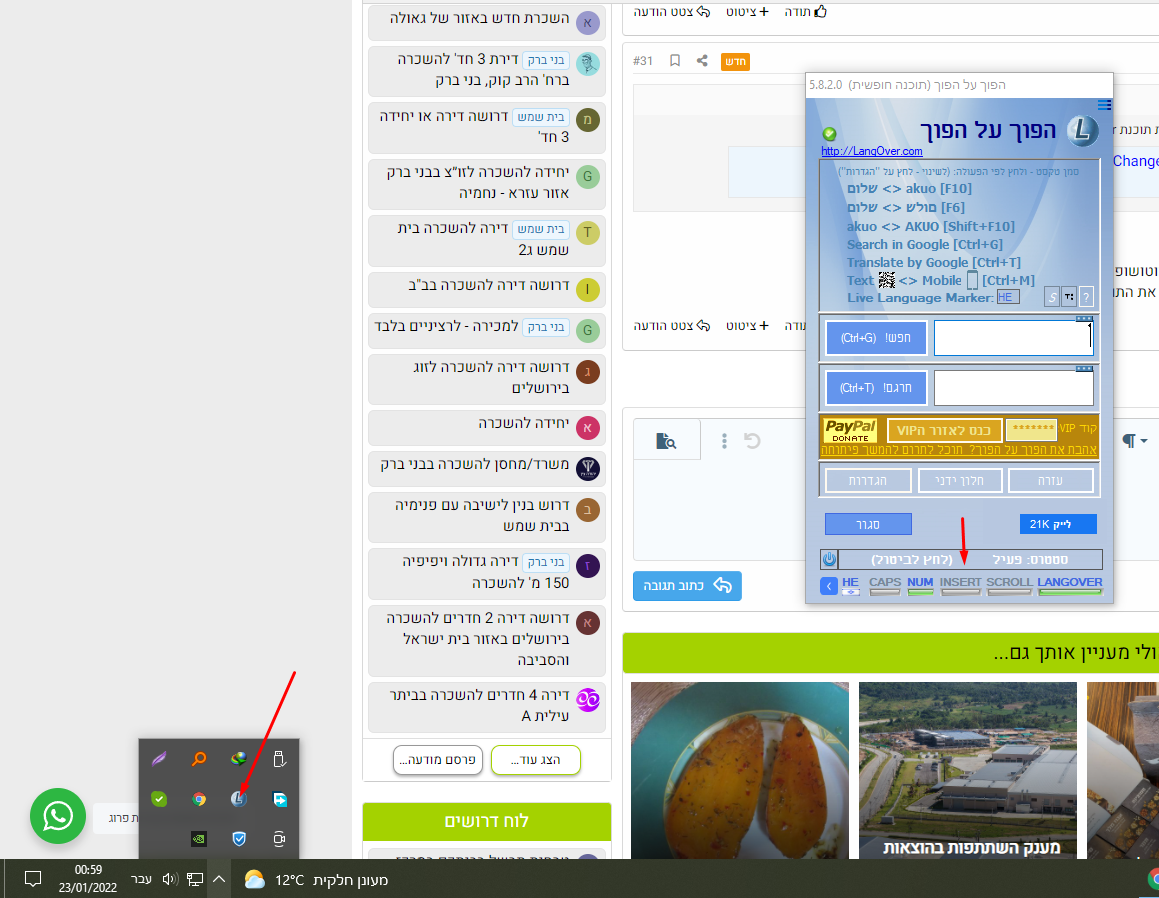Click the orange magnifier tray icon
The height and width of the screenshot is (898, 1159).
[199, 758]
